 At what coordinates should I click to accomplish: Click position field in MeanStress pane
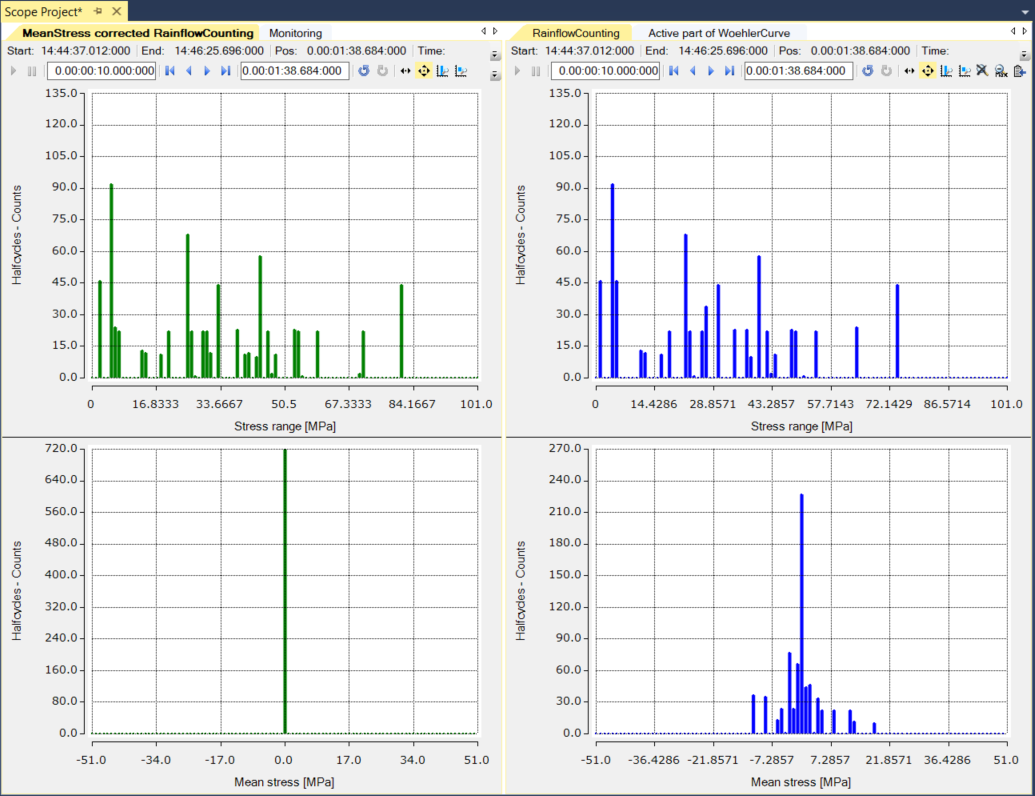pyautogui.click(x=295, y=71)
